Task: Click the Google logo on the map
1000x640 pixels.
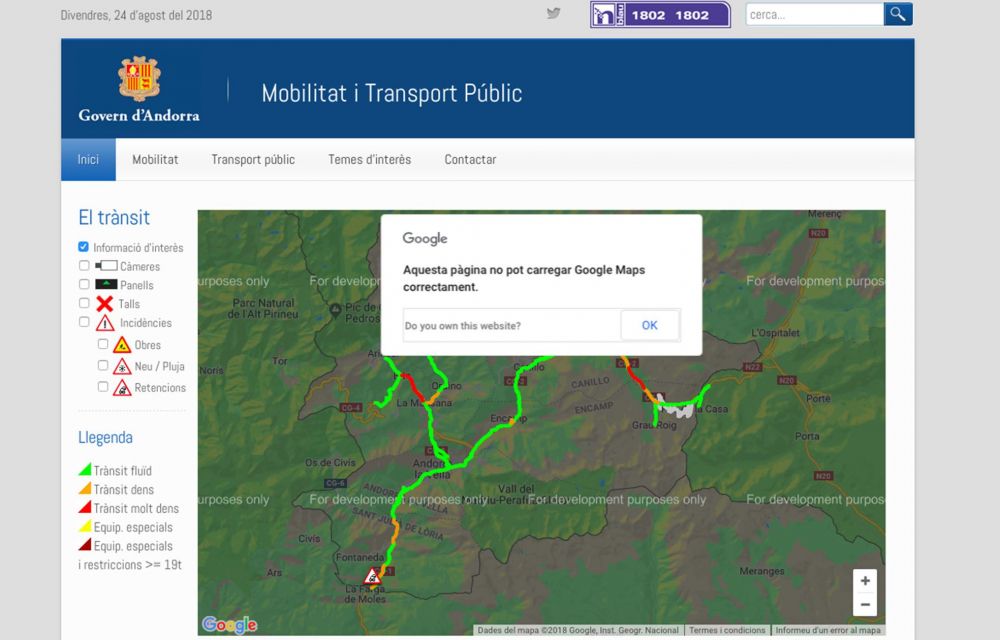Action: [229, 625]
